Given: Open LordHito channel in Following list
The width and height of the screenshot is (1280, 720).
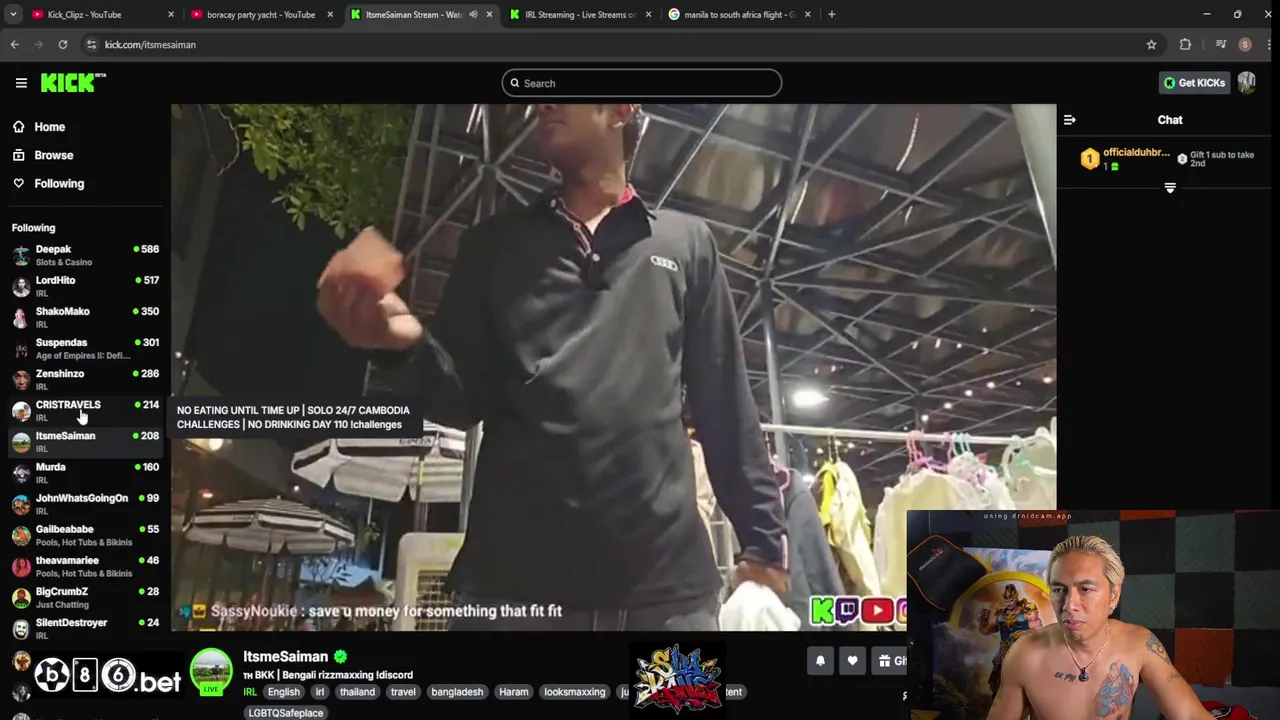Looking at the screenshot, I should click(85, 286).
